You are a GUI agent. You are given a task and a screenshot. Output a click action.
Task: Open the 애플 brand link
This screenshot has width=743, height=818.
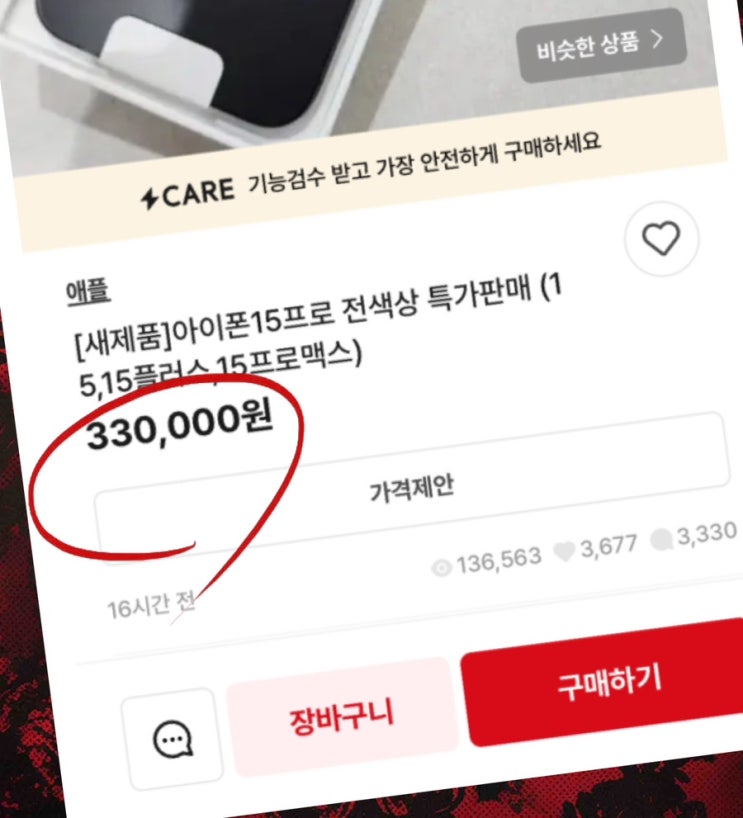[88, 293]
